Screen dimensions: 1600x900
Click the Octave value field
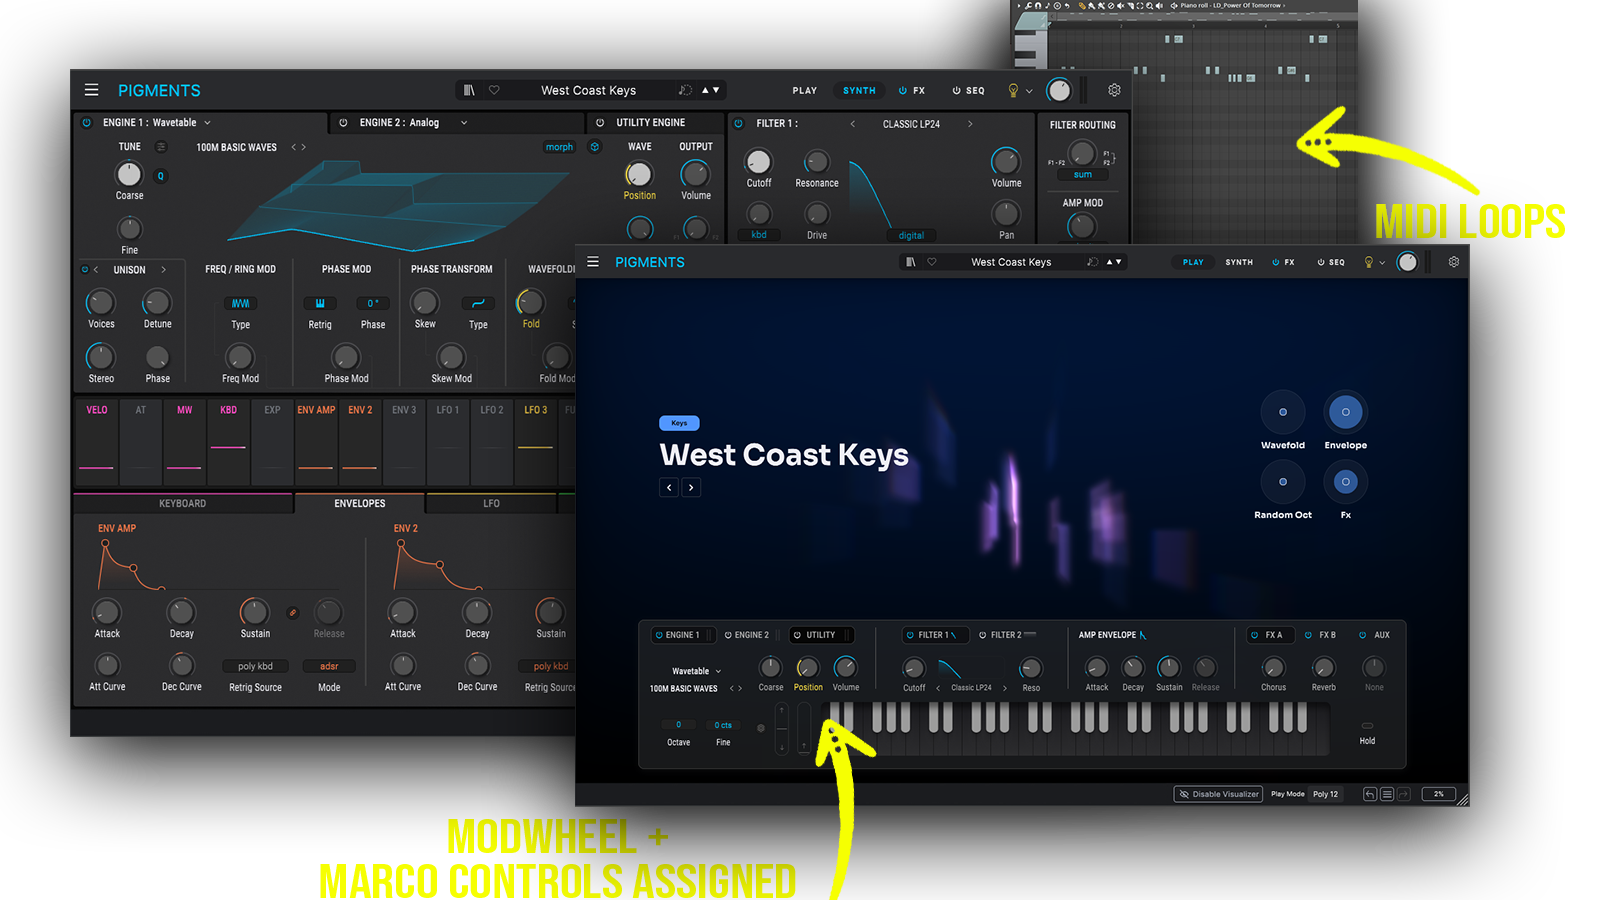(x=678, y=725)
